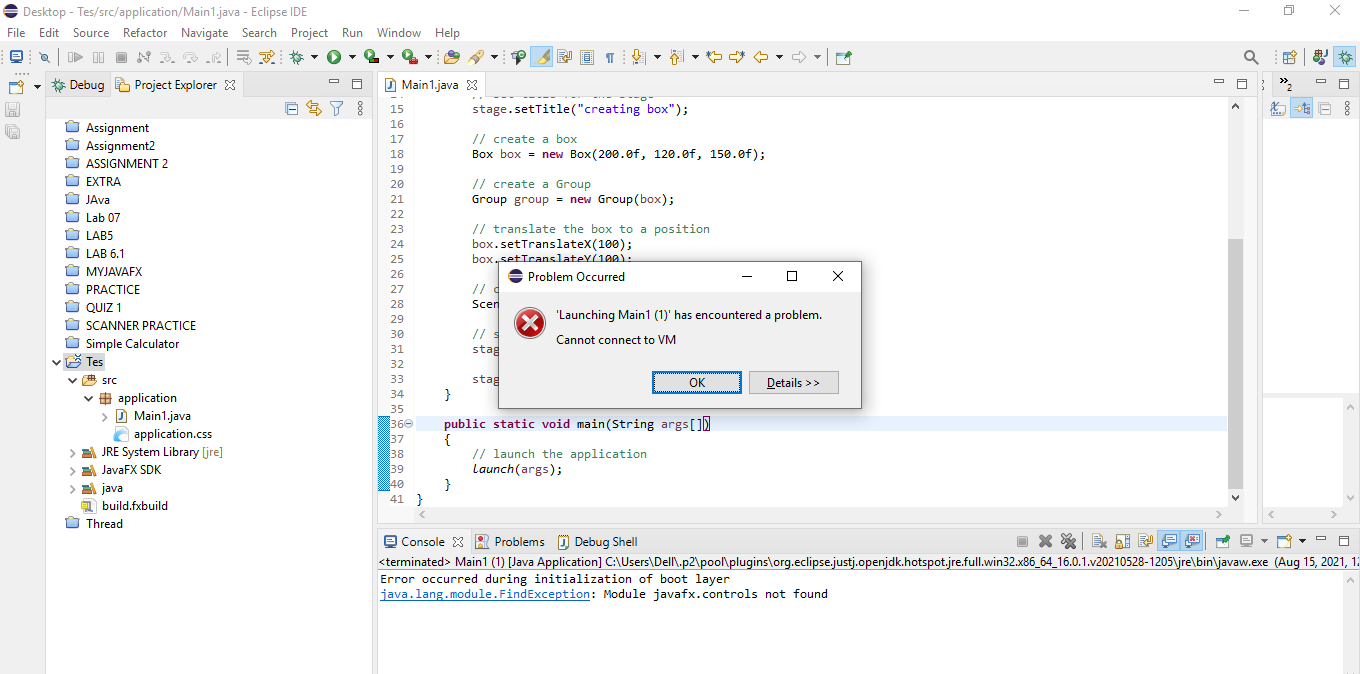Screen dimensions: 1360x674
Task: Click the Coverage run toolbar icon
Action: point(371,58)
